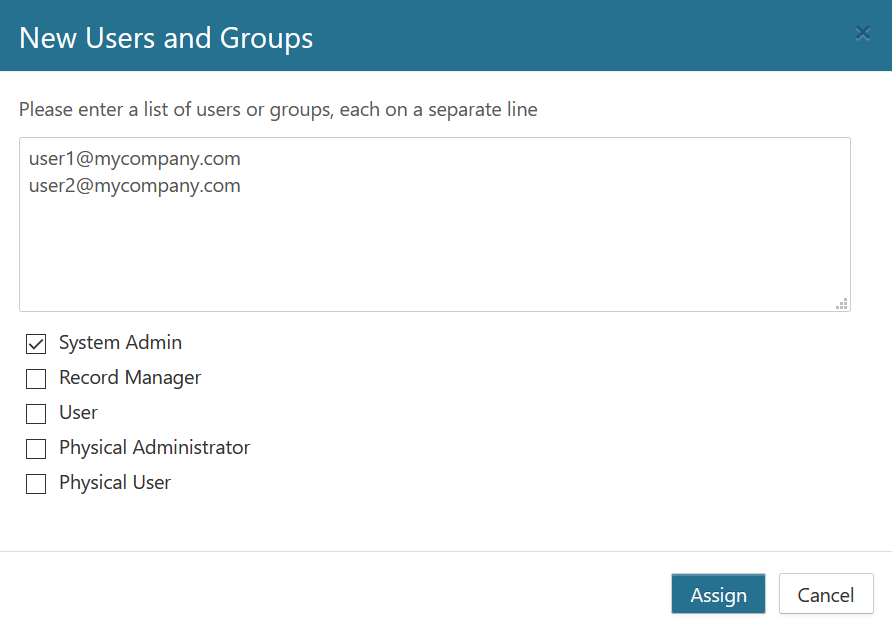This screenshot has width=892, height=633.
Task: Click the System Admin label text
Action: pos(120,343)
